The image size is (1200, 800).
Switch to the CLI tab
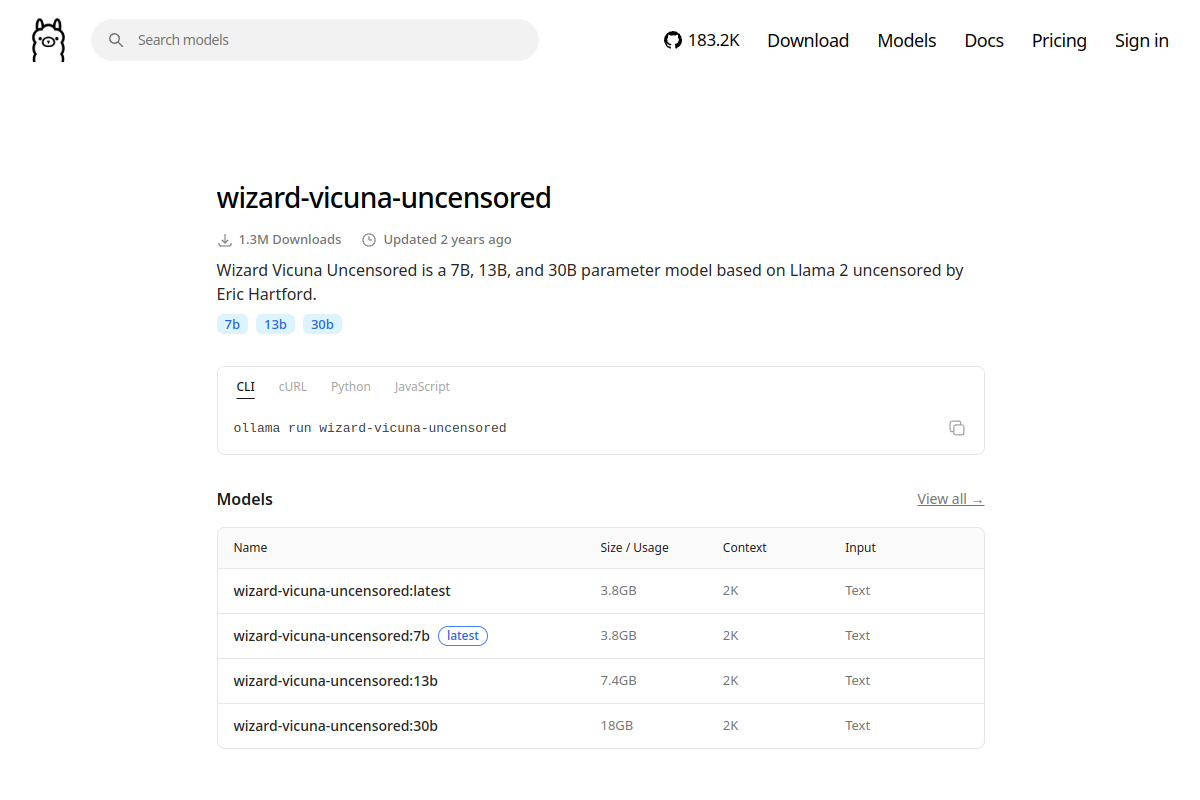pyautogui.click(x=246, y=387)
